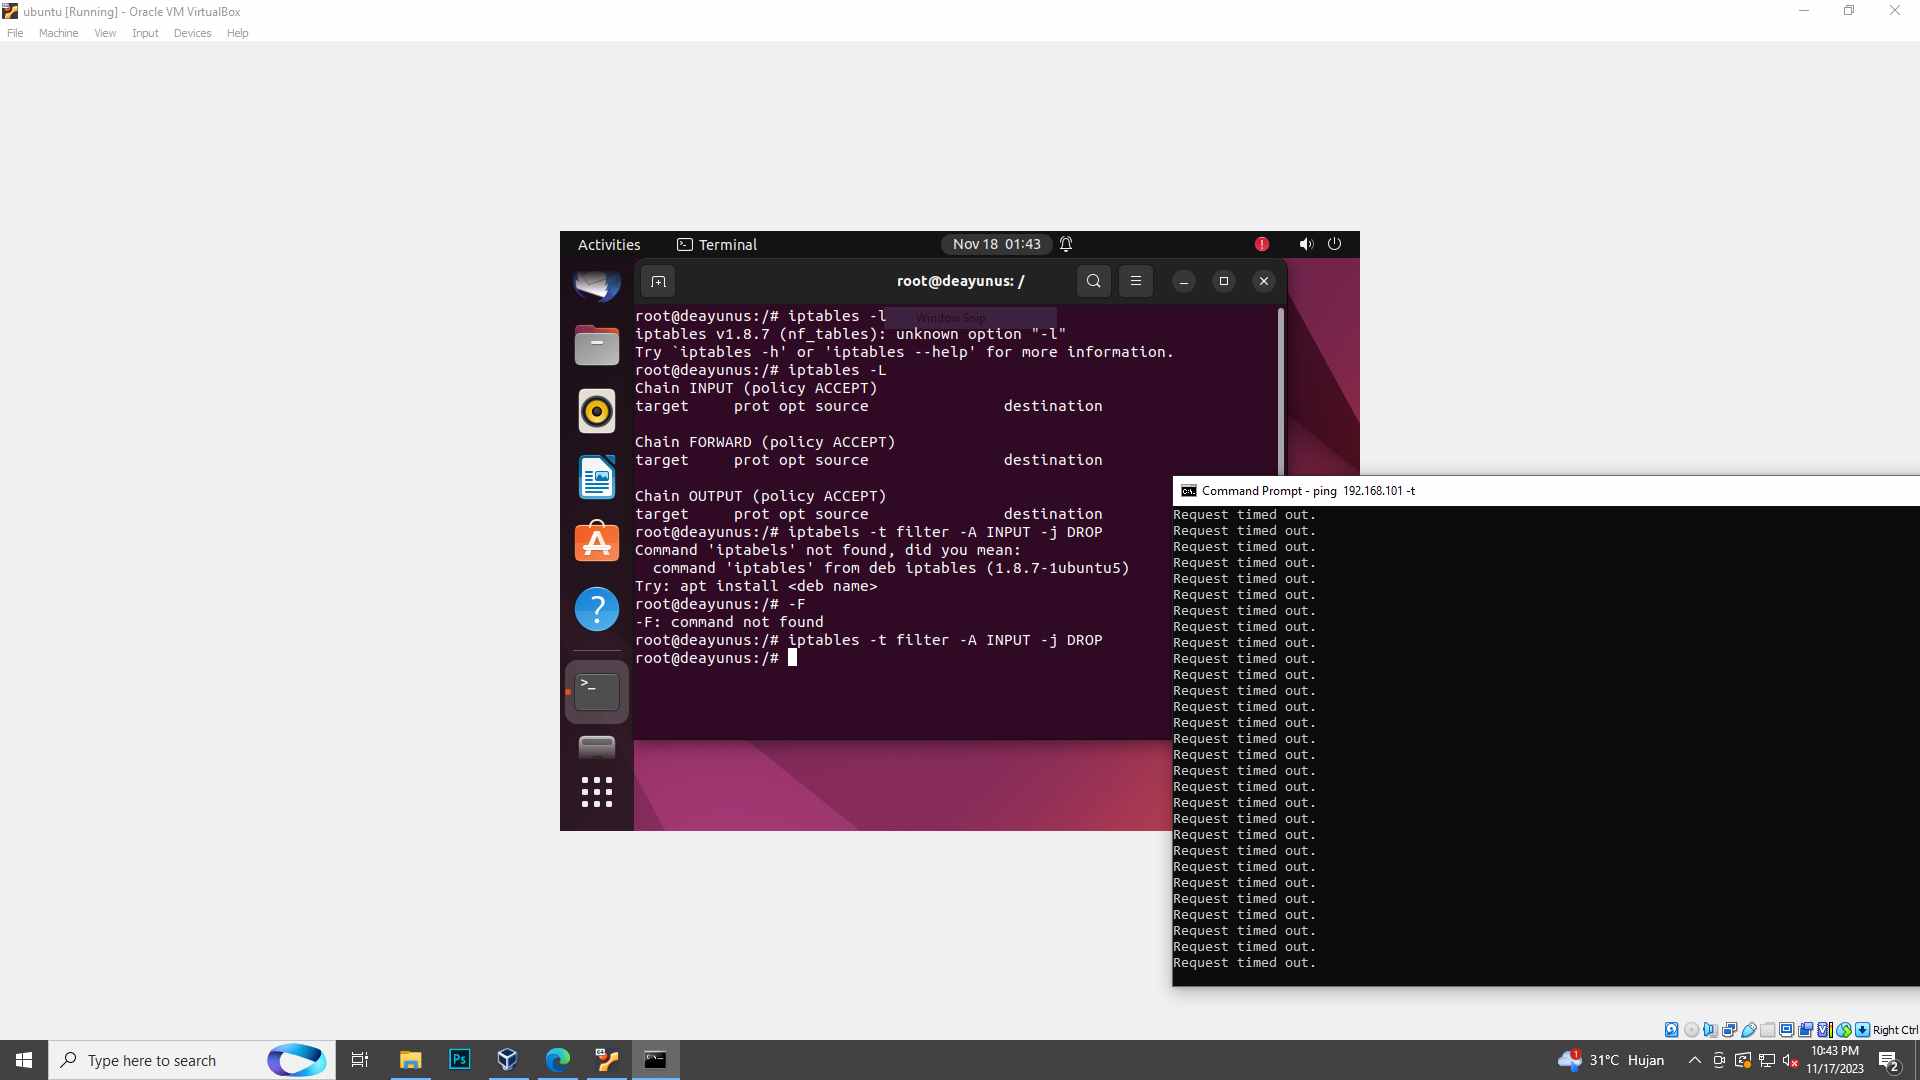The image size is (1920, 1080).
Task: Open the 31°C Hujan weather widget
Action: (1611, 1060)
